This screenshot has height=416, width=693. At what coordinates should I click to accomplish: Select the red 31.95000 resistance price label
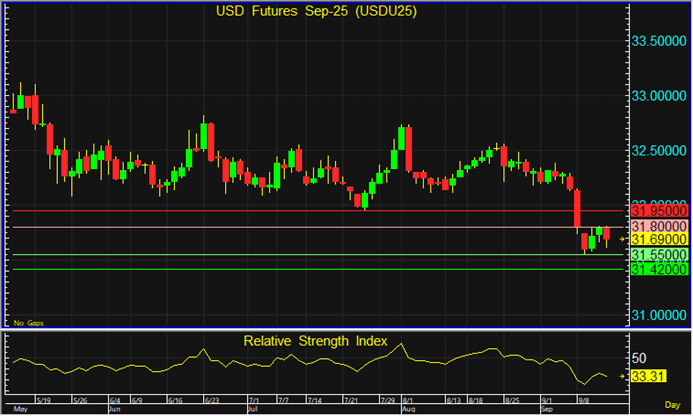[659, 211]
